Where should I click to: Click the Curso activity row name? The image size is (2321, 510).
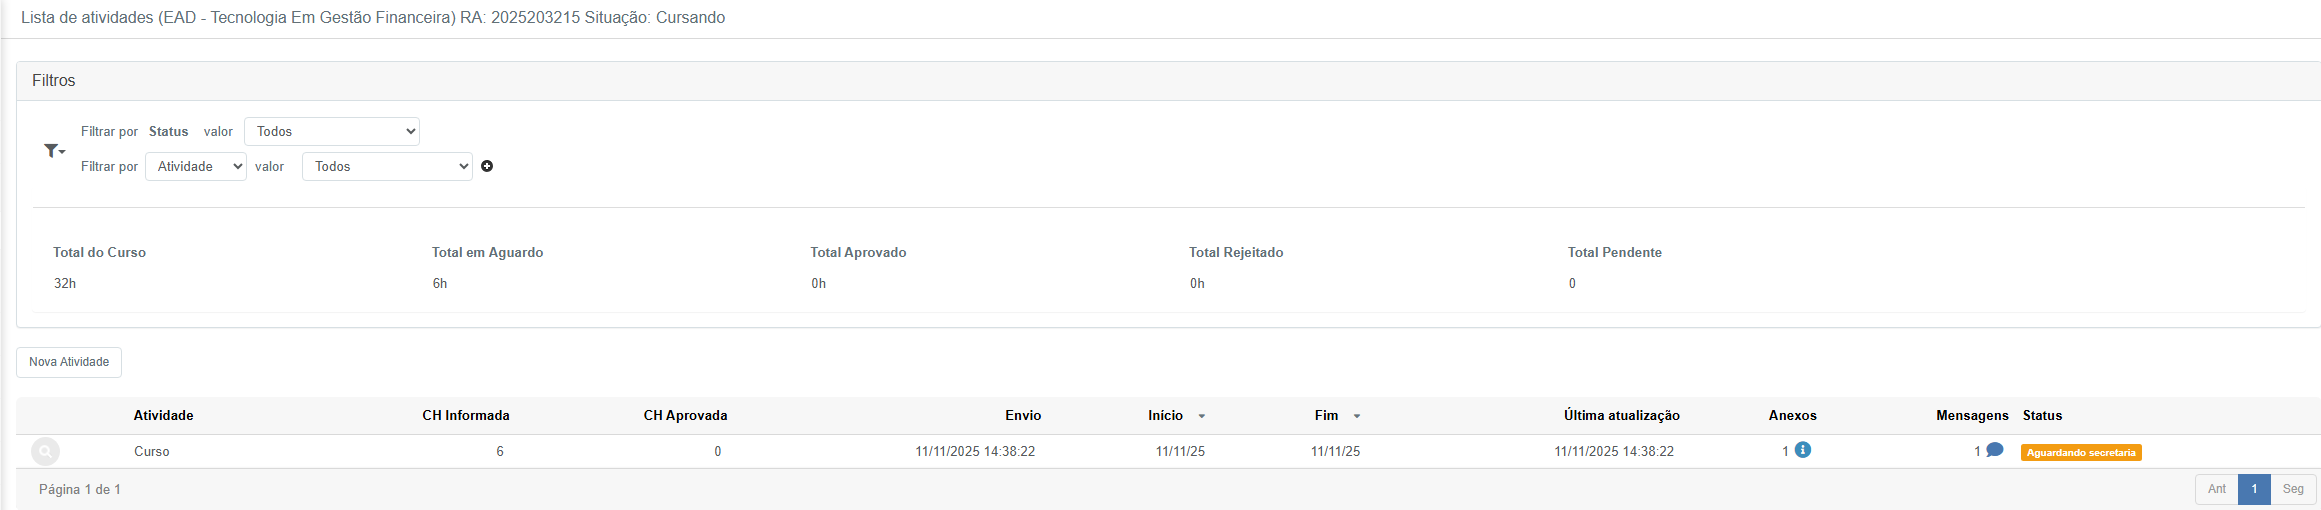(x=152, y=451)
